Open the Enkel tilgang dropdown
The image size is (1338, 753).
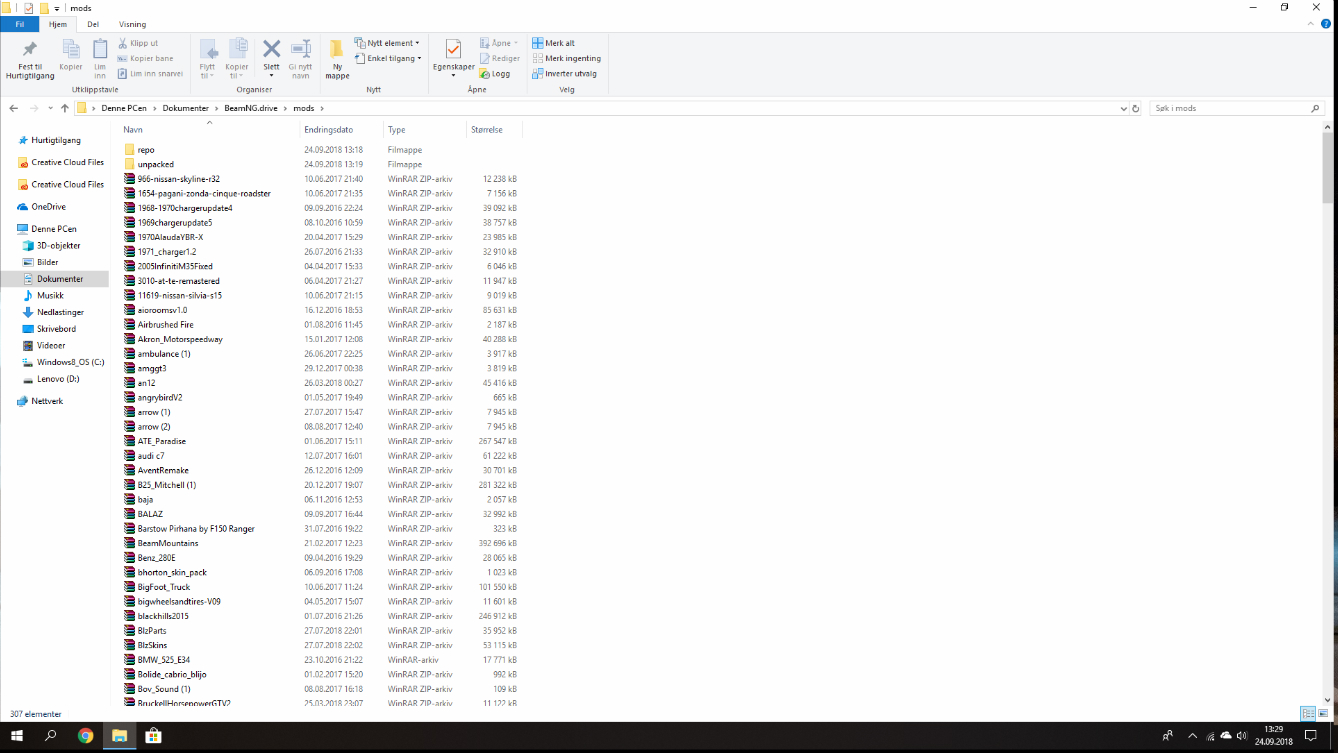pos(388,58)
